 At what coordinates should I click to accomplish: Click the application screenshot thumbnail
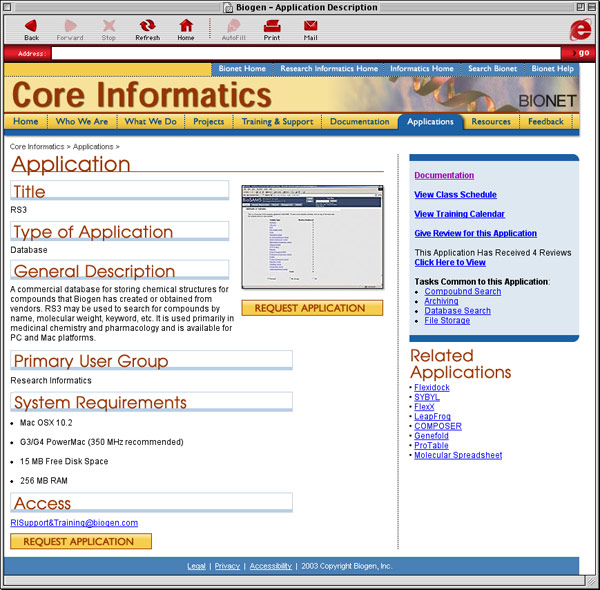point(312,237)
